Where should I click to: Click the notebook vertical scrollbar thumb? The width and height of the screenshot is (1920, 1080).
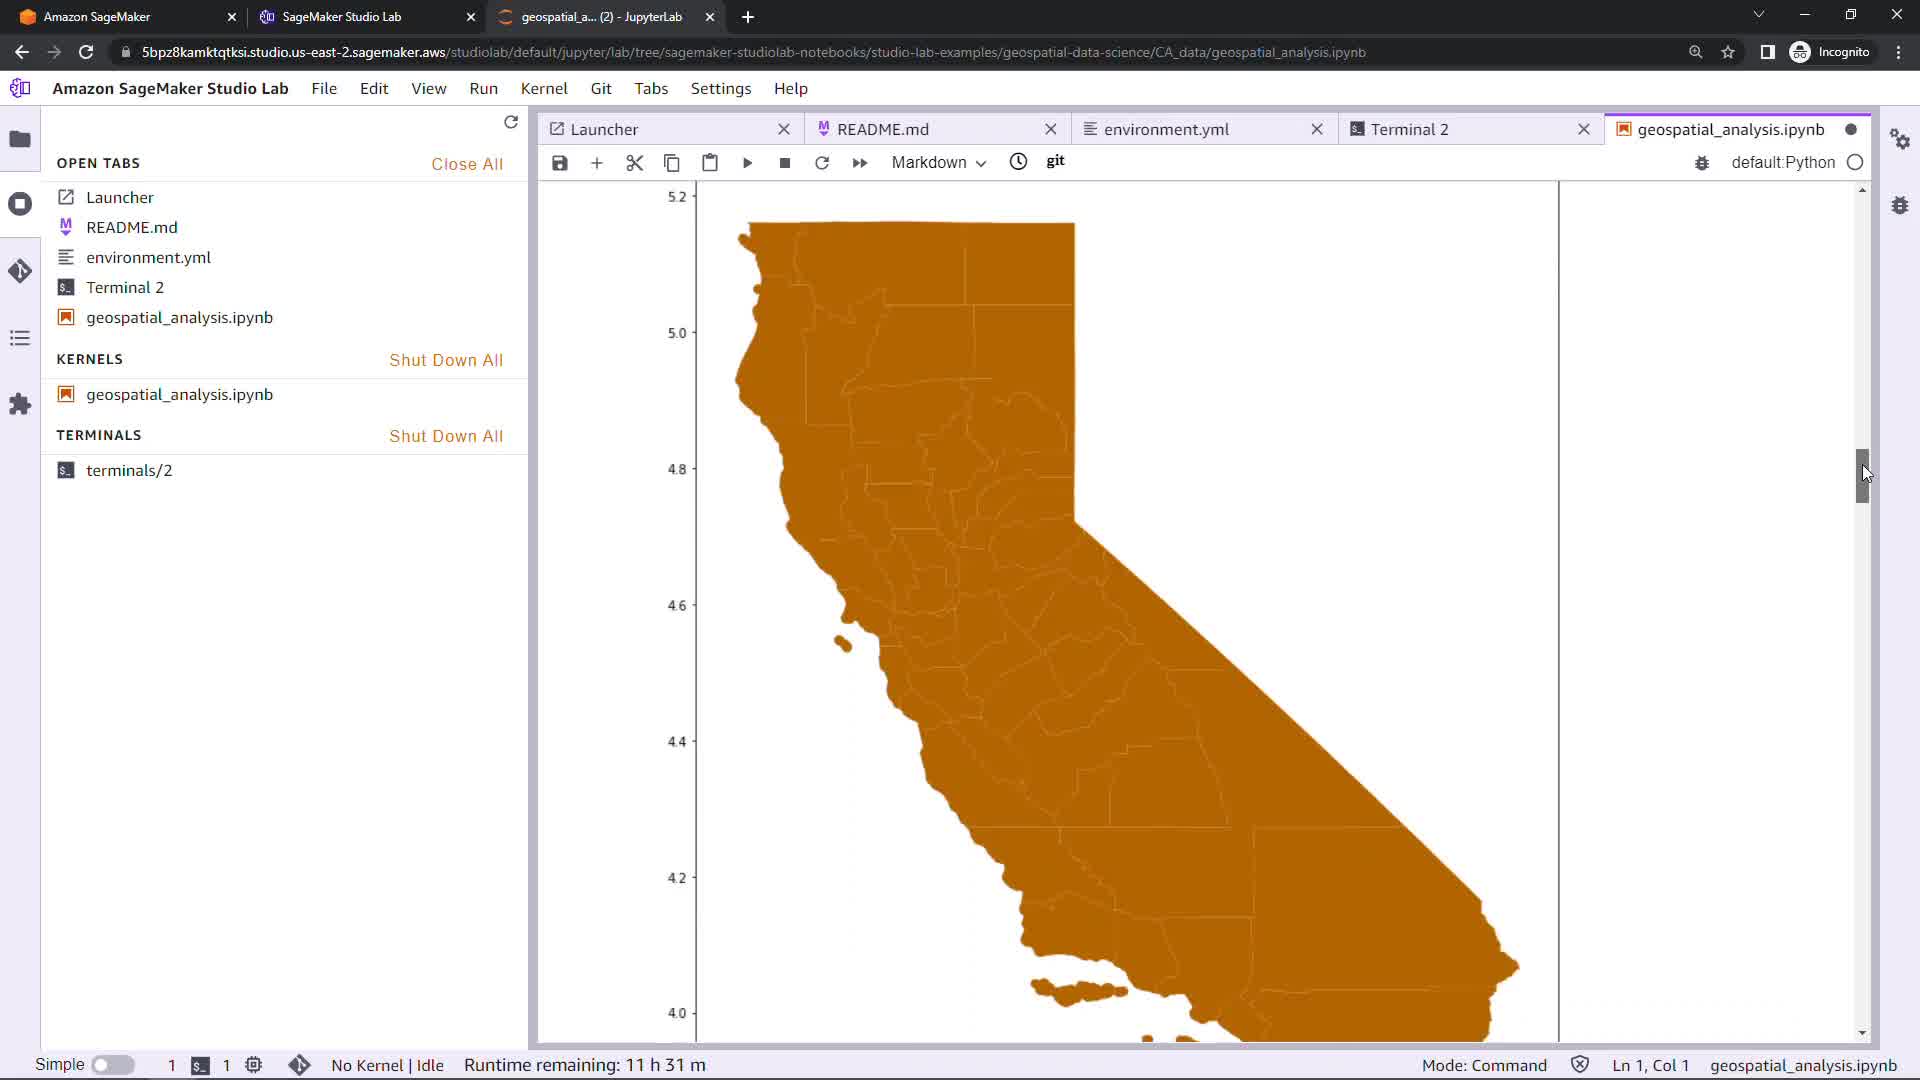pyautogui.click(x=1862, y=476)
